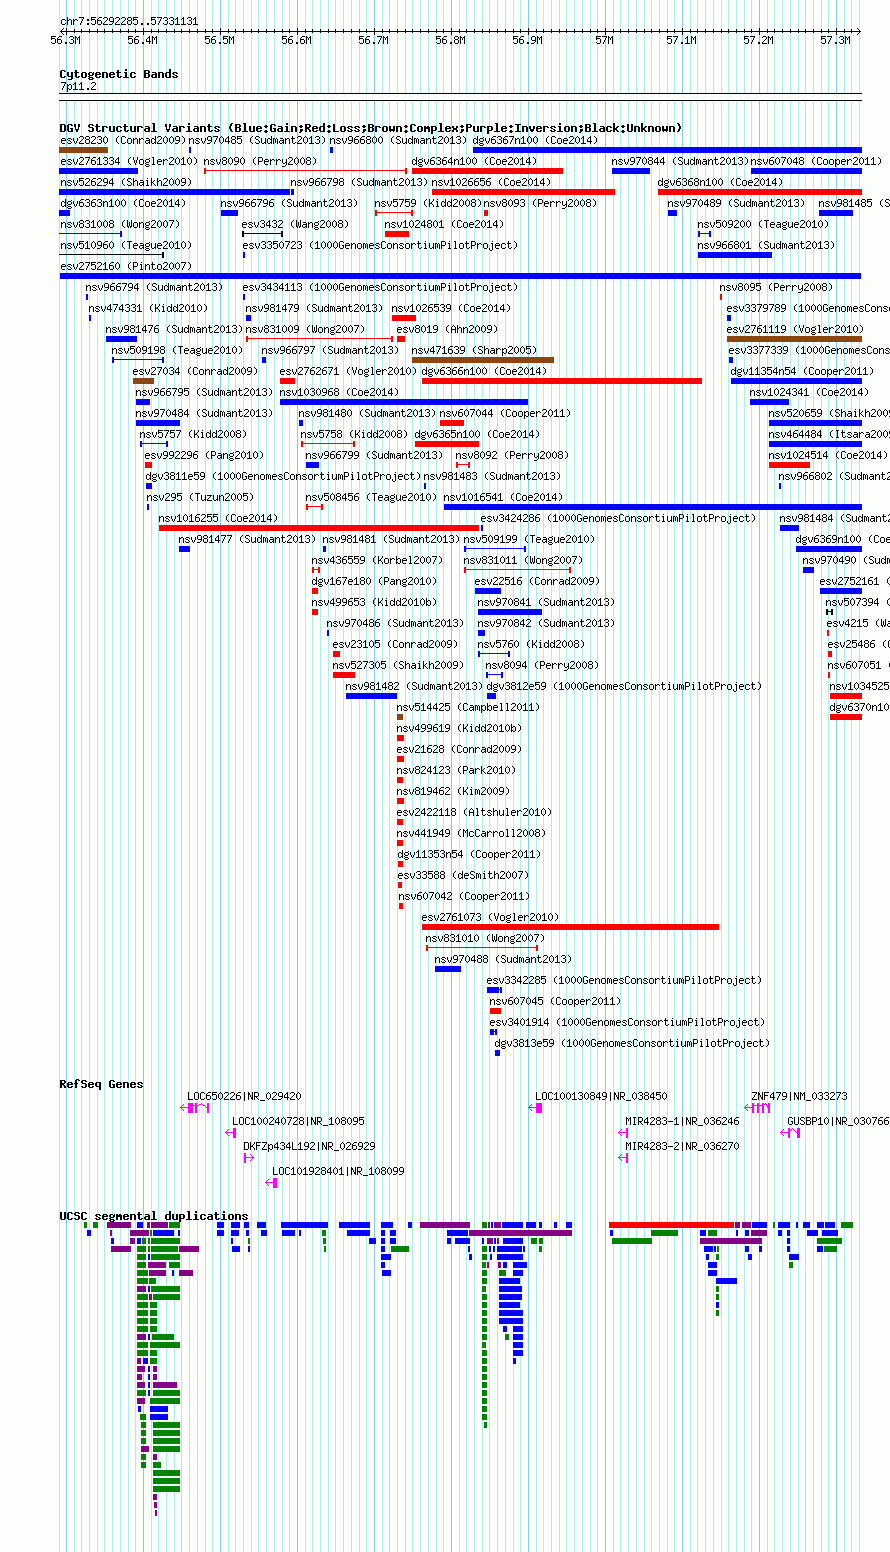The height and width of the screenshot is (1552, 890).
Task: Open the esv2761073 (Vogler2010) label
Action: coord(490,917)
